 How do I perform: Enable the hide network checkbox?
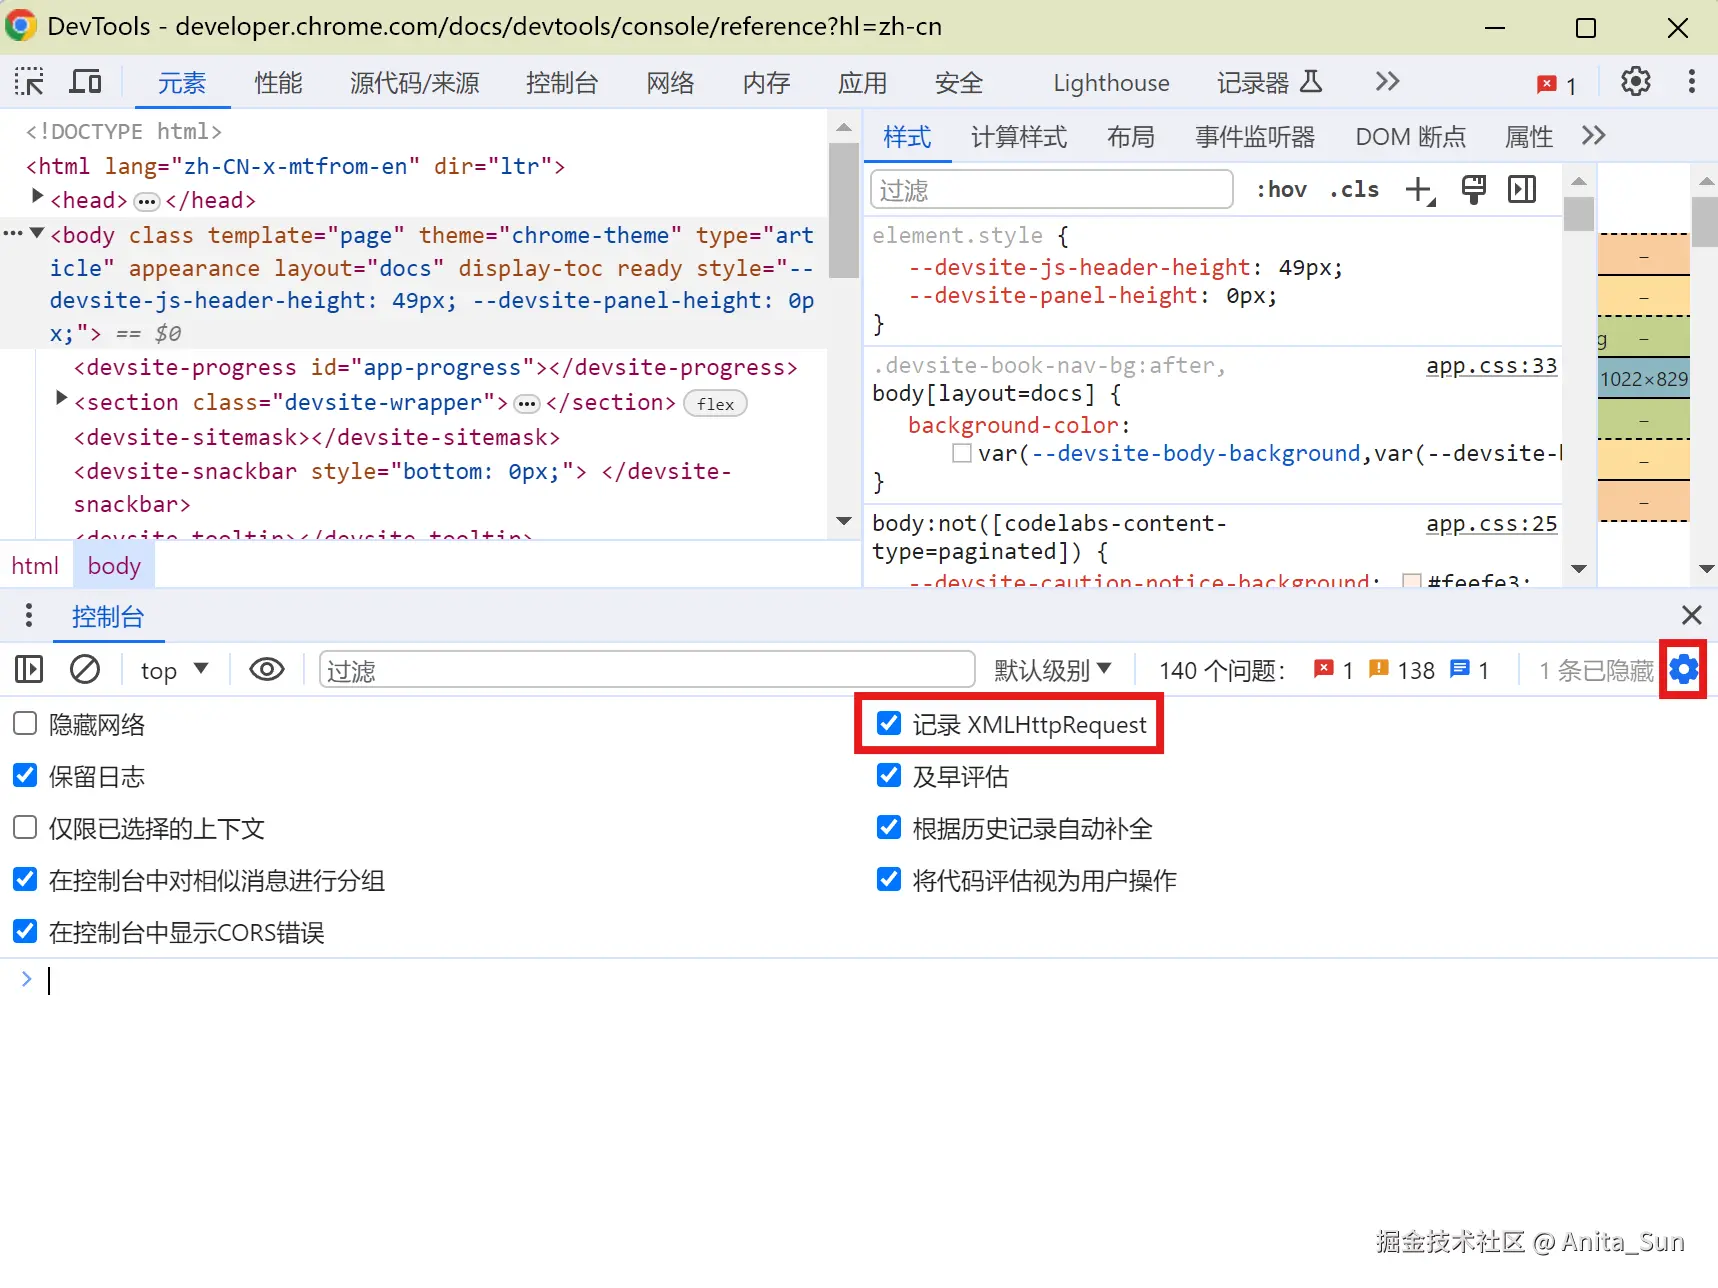[x=25, y=724]
